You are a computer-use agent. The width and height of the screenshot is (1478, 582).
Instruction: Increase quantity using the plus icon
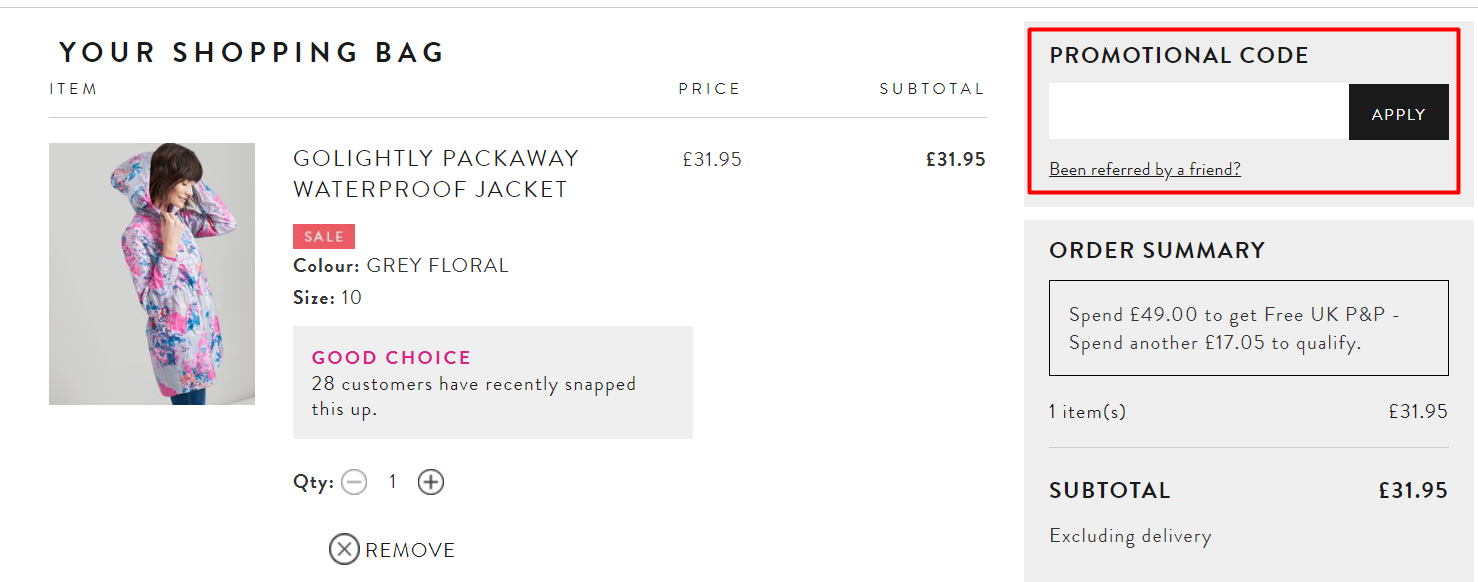431,481
